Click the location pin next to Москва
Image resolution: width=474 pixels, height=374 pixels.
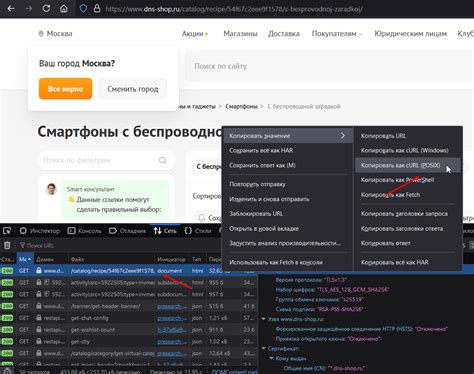(x=41, y=34)
